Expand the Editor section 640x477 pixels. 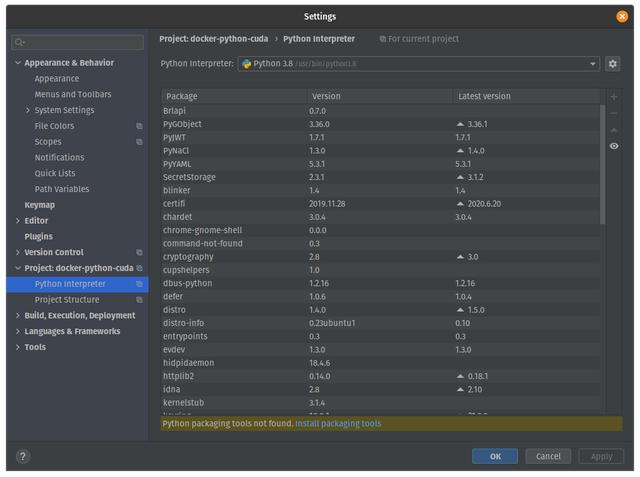(18, 221)
